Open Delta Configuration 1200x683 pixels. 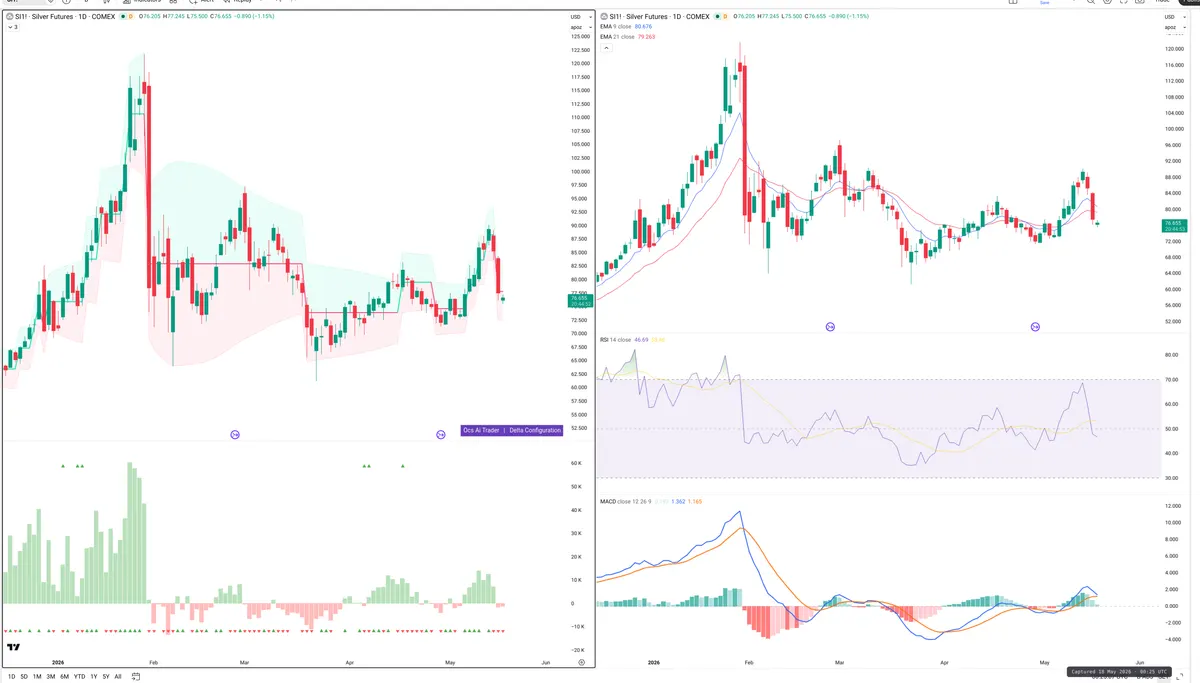pos(535,430)
